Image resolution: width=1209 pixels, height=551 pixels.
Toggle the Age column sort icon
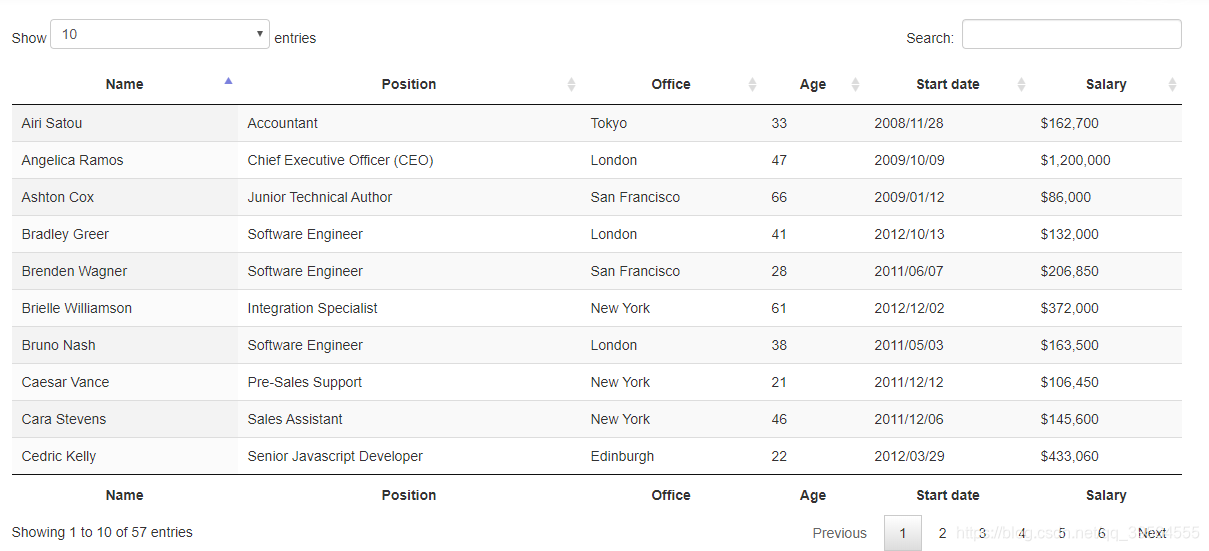click(855, 85)
